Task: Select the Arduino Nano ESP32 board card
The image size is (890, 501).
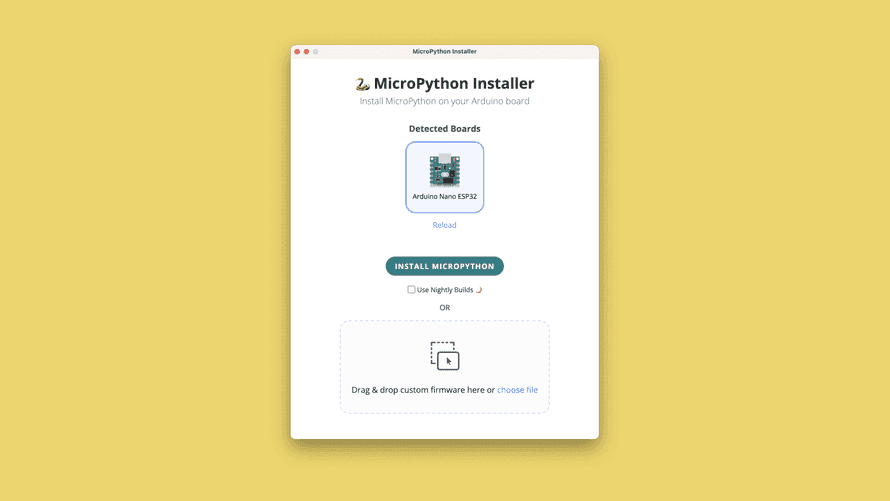Action: point(444,177)
